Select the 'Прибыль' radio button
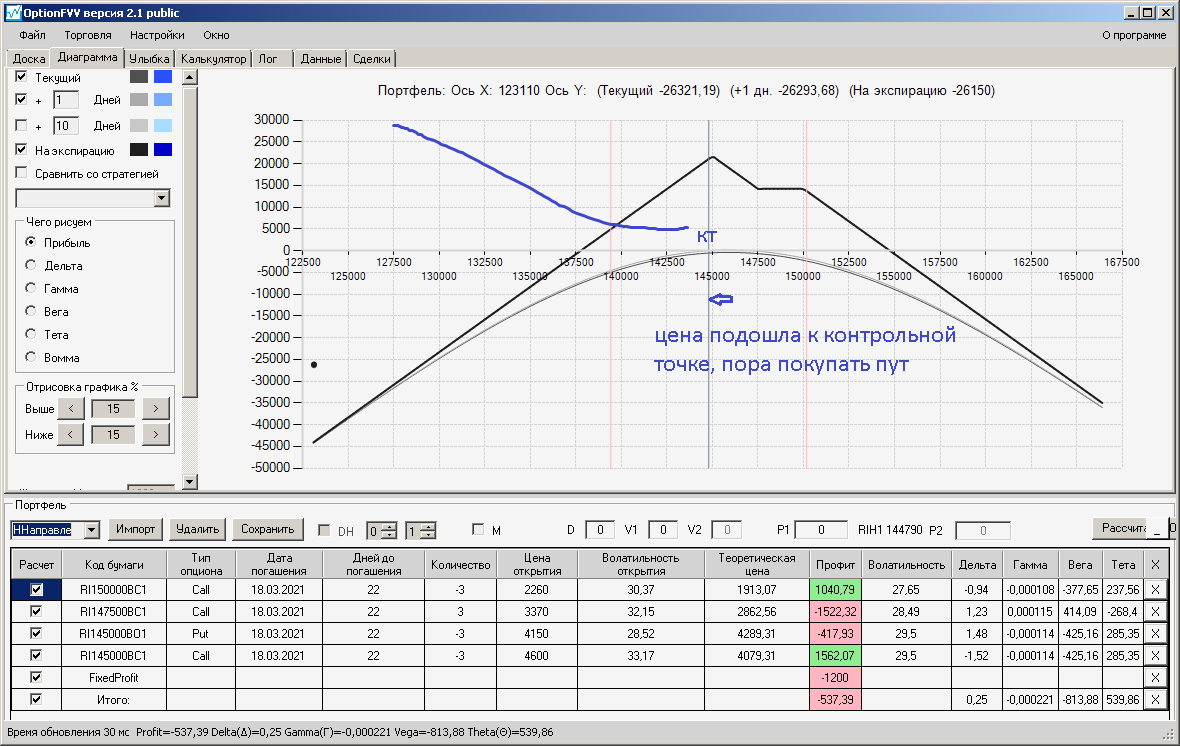The height and width of the screenshot is (746, 1180). point(31,242)
